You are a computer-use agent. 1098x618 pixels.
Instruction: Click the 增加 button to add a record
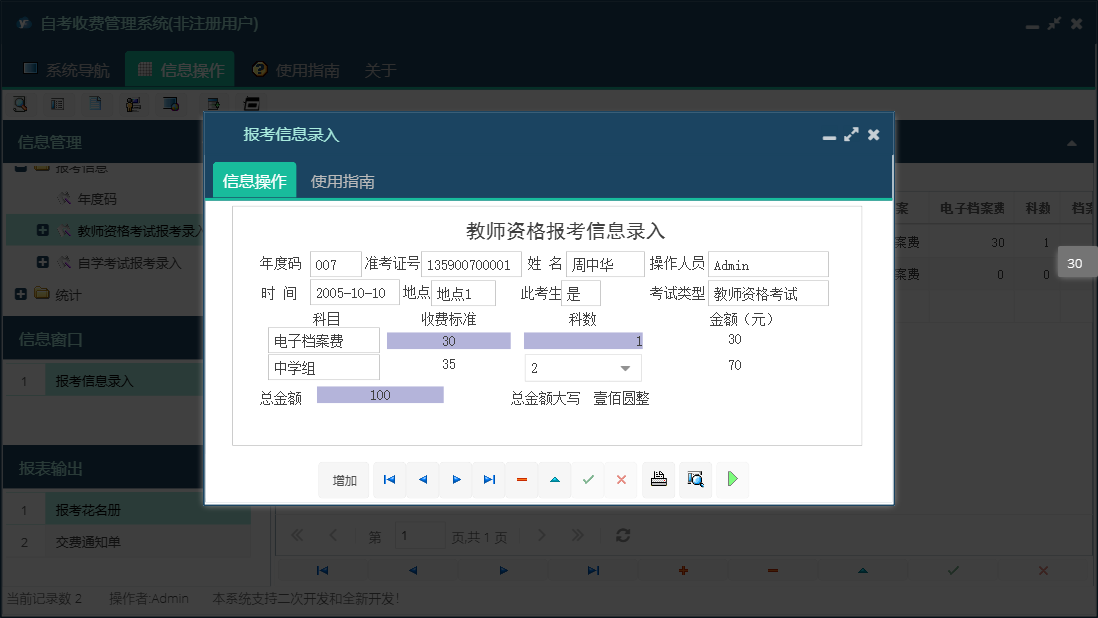point(343,479)
